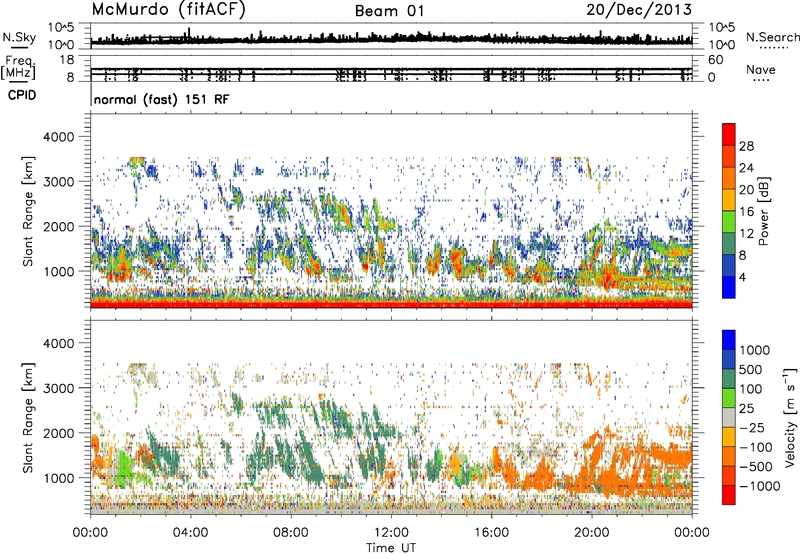
Task: Click the "Beam 01" header text
Action: 389,11
